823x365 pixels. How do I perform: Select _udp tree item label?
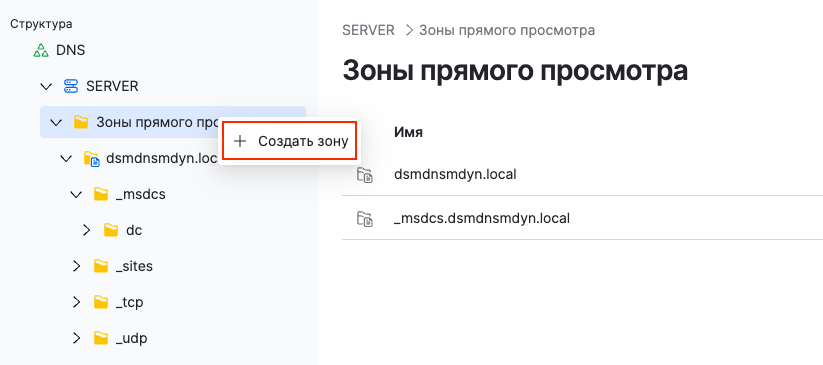(131, 339)
